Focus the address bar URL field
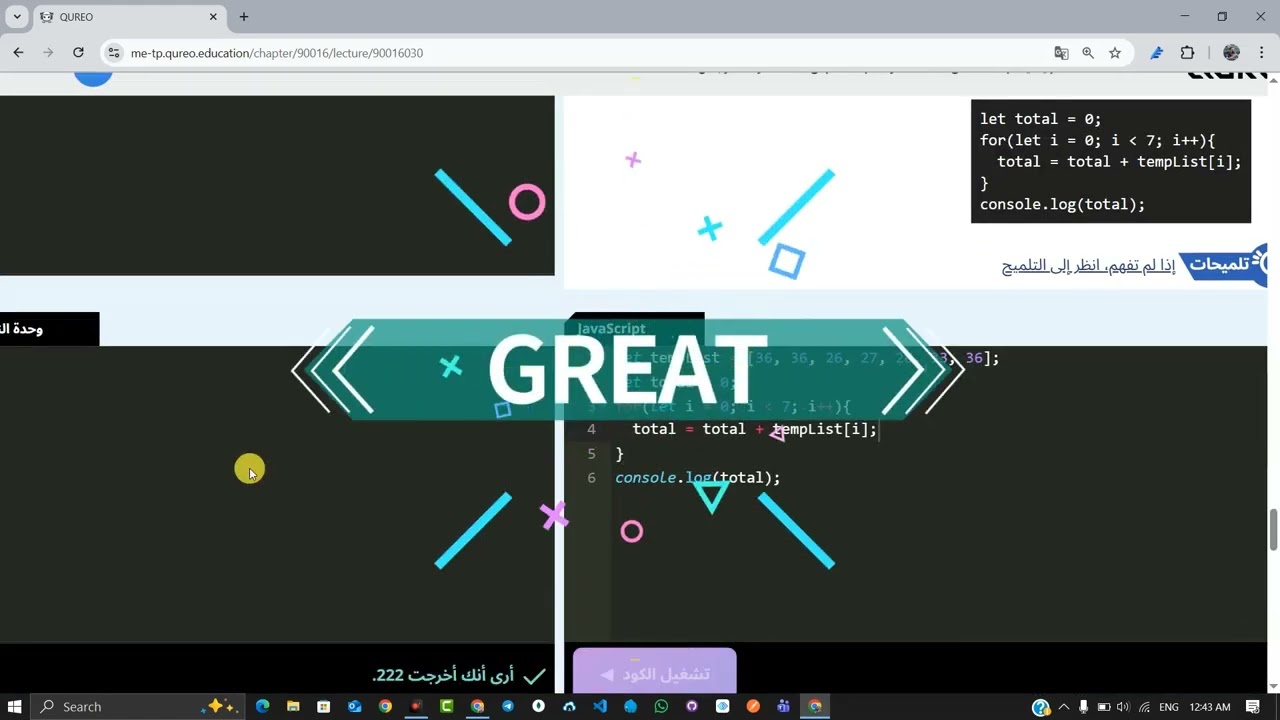Image resolution: width=1280 pixels, height=720 pixels. click(x=580, y=53)
